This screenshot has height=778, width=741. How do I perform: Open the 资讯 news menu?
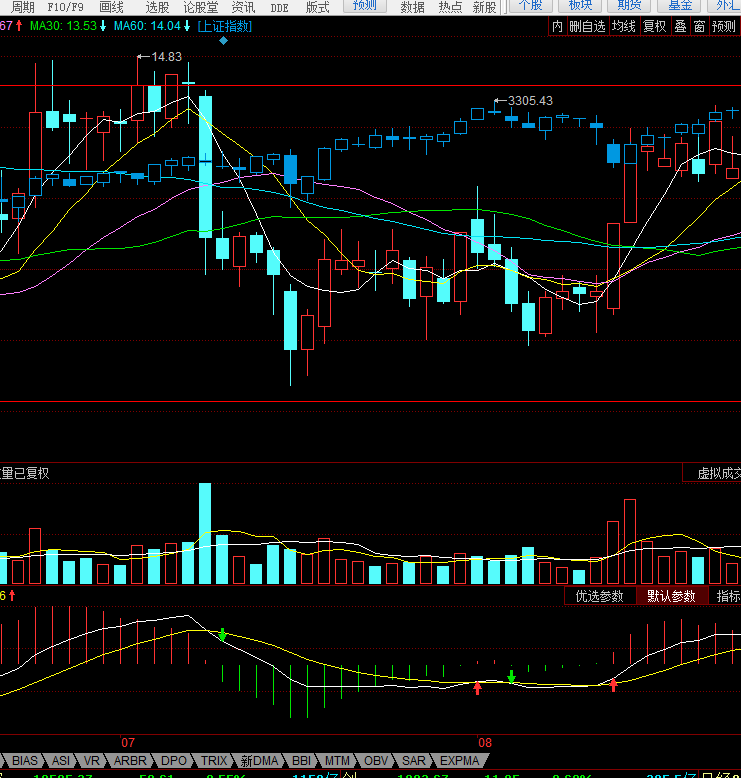pos(243,7)
